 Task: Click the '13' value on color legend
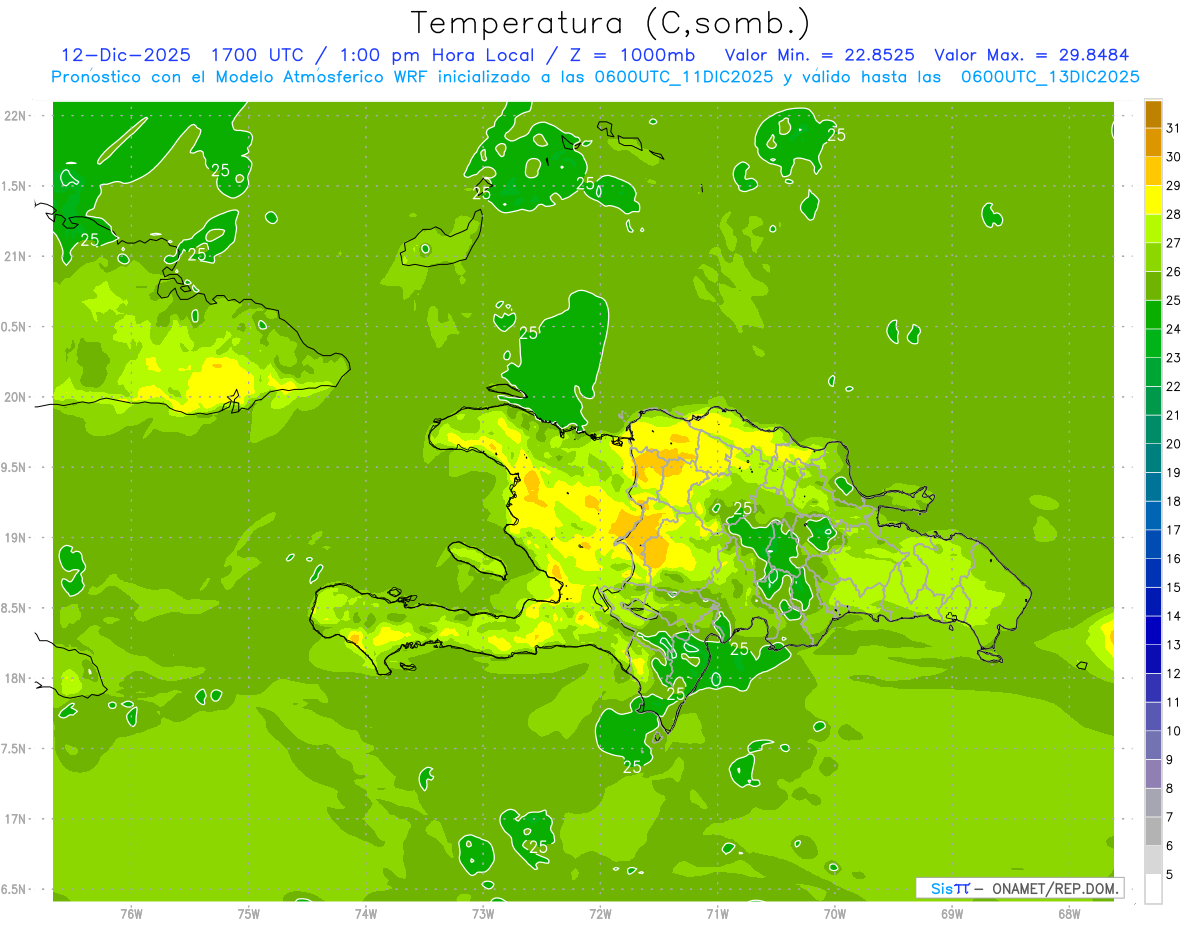pos(1174,645)
